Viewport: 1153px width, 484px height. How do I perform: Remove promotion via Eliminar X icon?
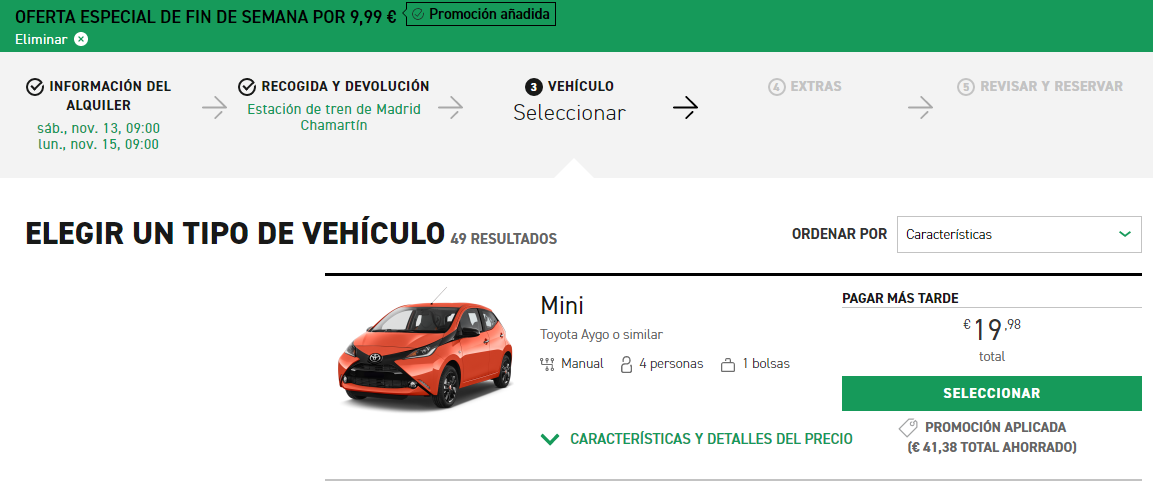[81, 39]
